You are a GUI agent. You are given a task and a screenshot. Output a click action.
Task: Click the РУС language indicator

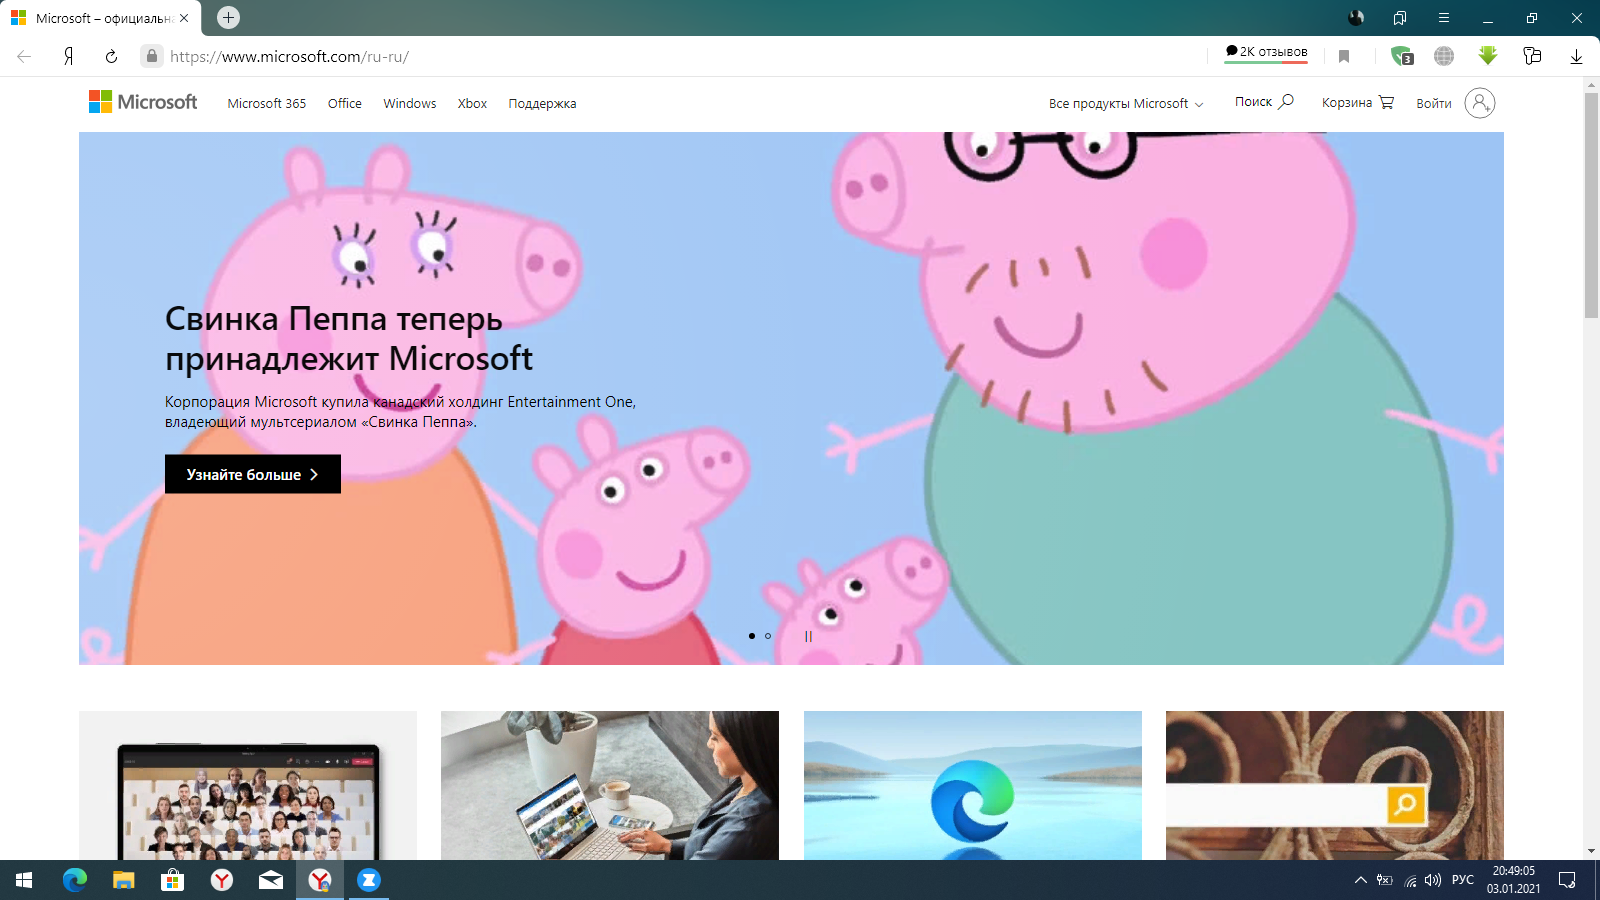pyautogui.click(x=1463, y=880)
